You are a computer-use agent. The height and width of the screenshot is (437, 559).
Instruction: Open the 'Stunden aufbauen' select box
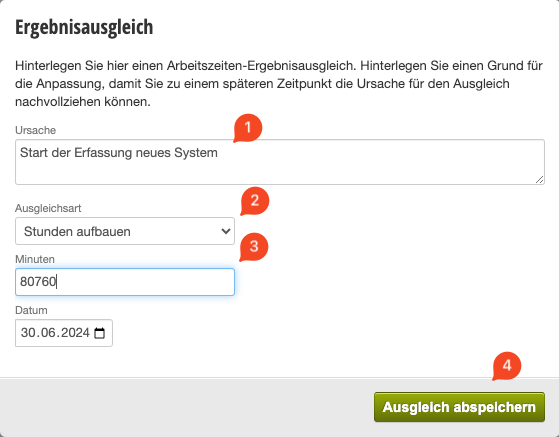125,231
